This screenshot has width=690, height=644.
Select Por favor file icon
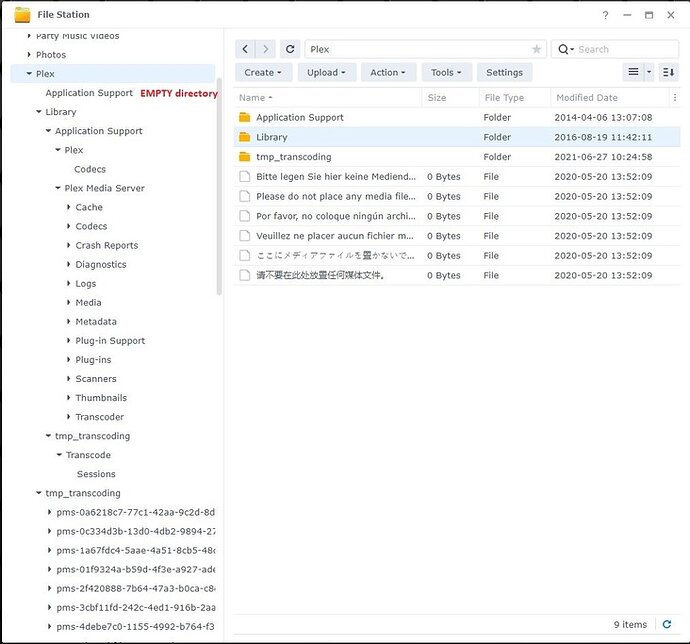(244, 216)
